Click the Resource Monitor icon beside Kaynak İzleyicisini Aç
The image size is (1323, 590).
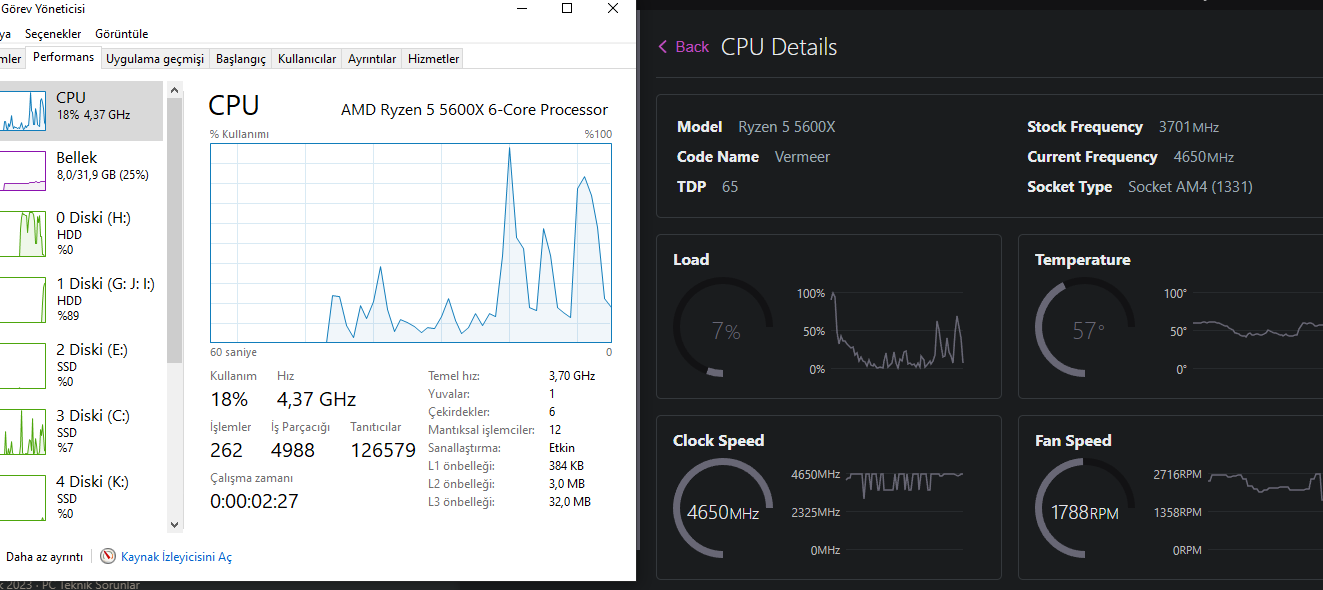(108, 557)
